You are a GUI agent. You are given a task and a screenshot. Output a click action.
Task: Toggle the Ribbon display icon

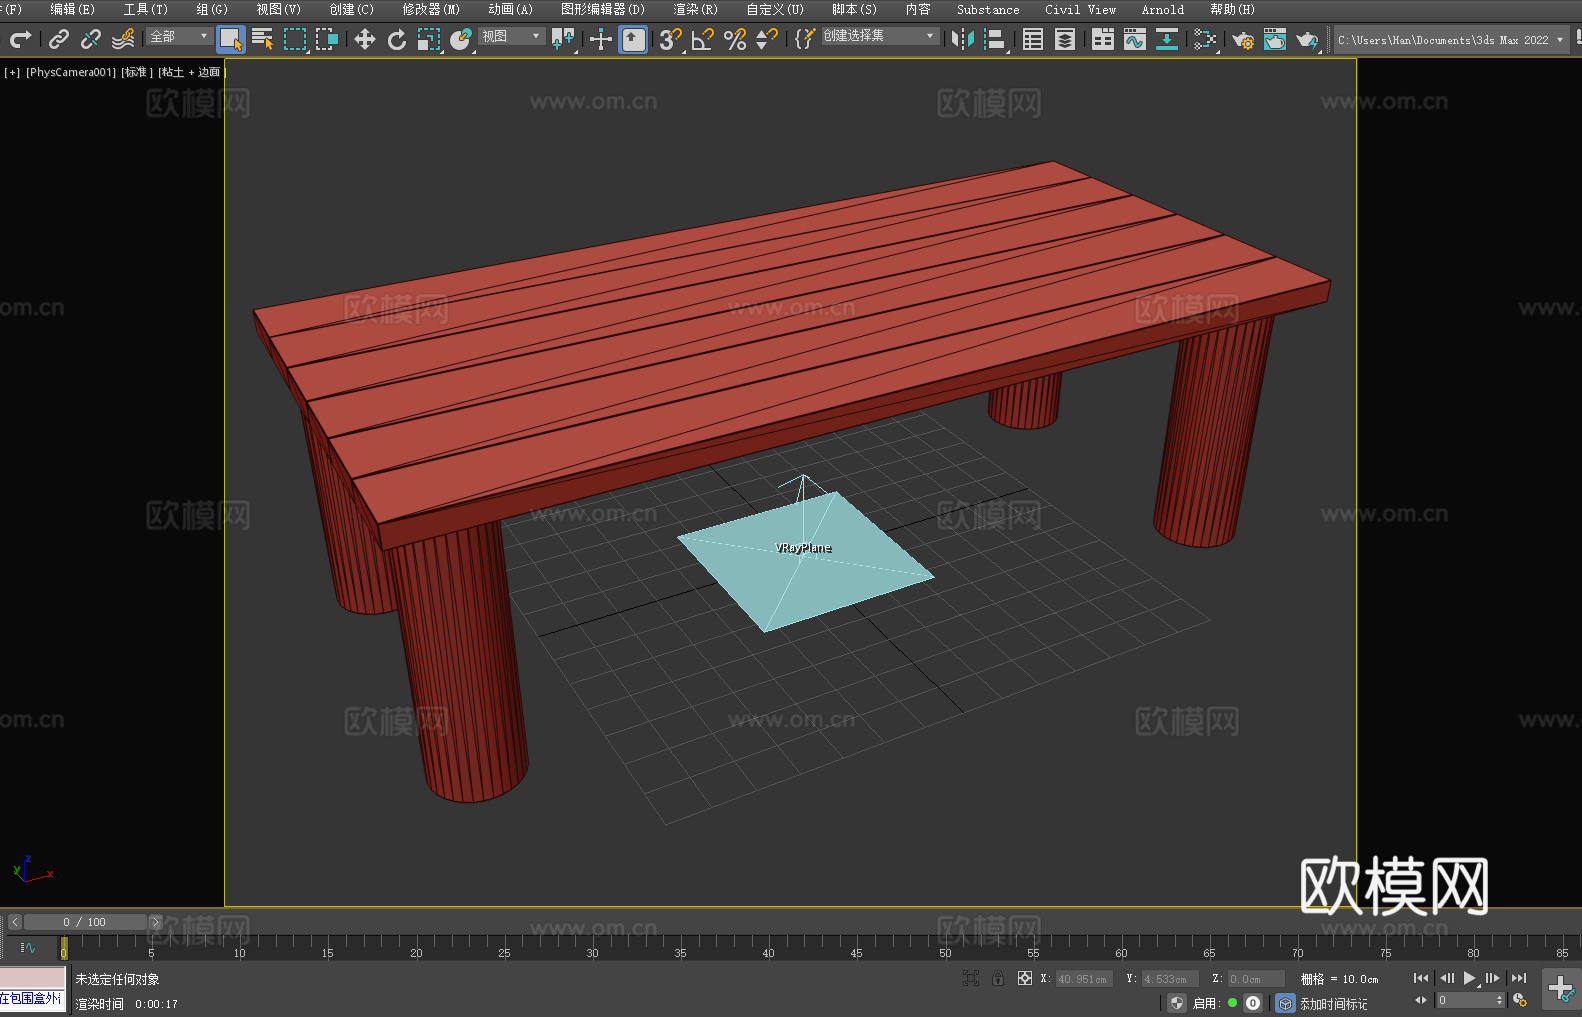1103,39
